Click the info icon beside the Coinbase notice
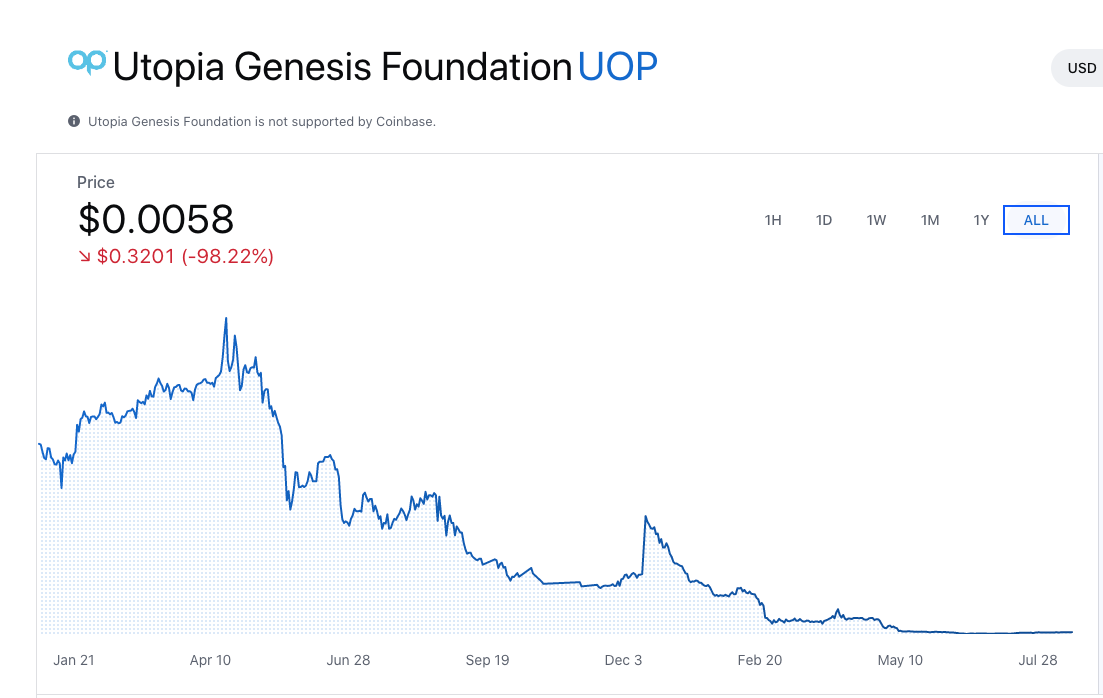This screenshot has height=698, width=1103. (x=72, y=121)
